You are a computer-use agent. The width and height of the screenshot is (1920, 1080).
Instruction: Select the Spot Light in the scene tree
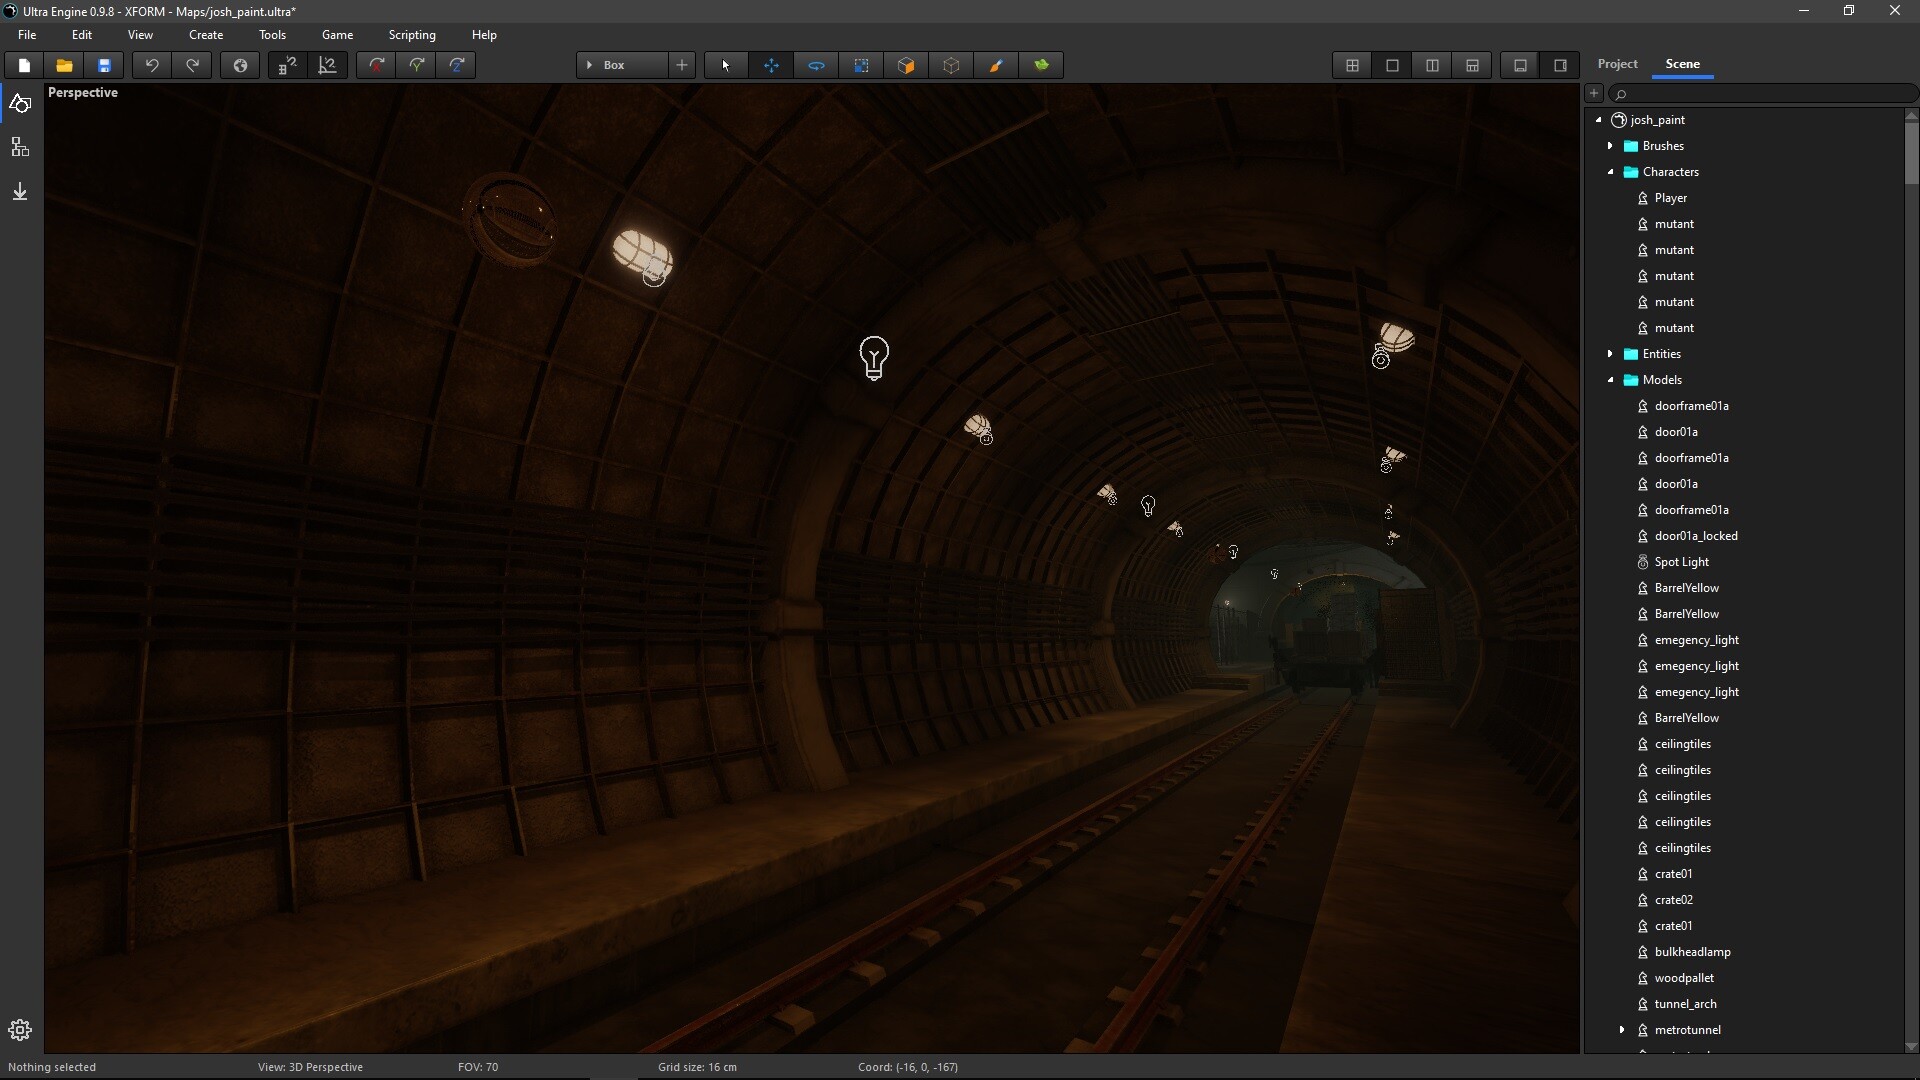1682,561
